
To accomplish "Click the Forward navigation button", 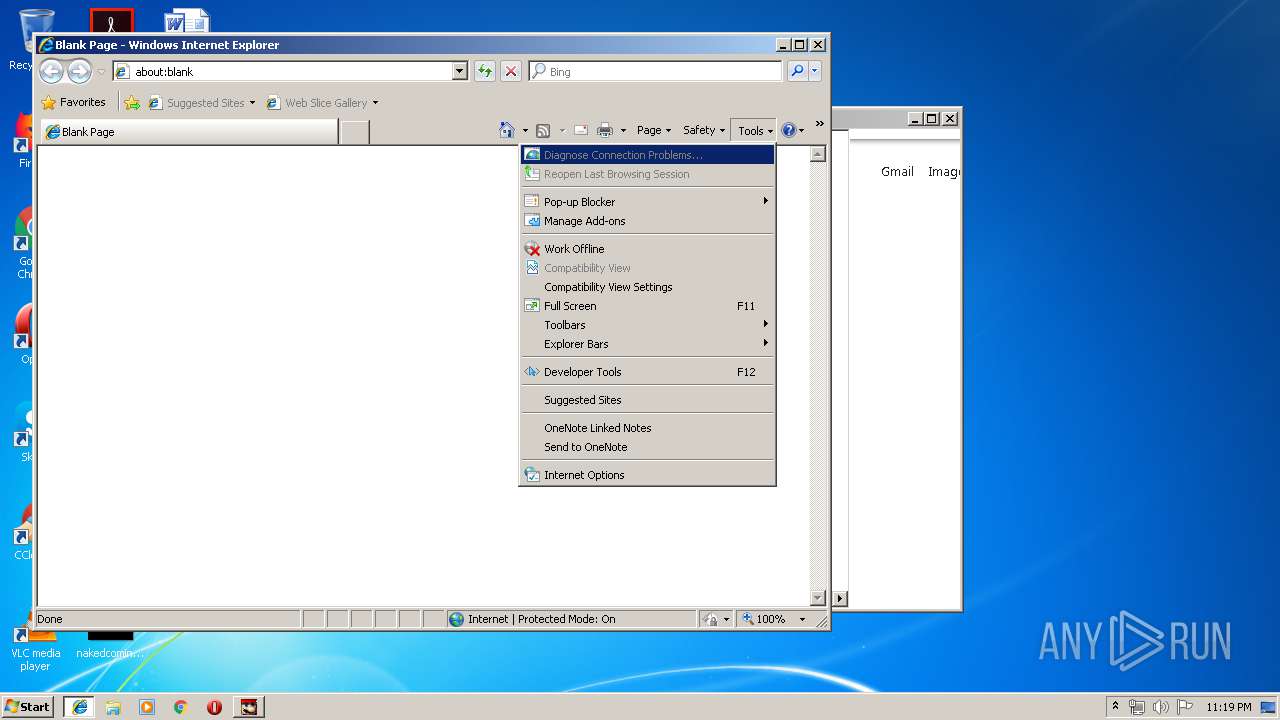I will (79, 71).
